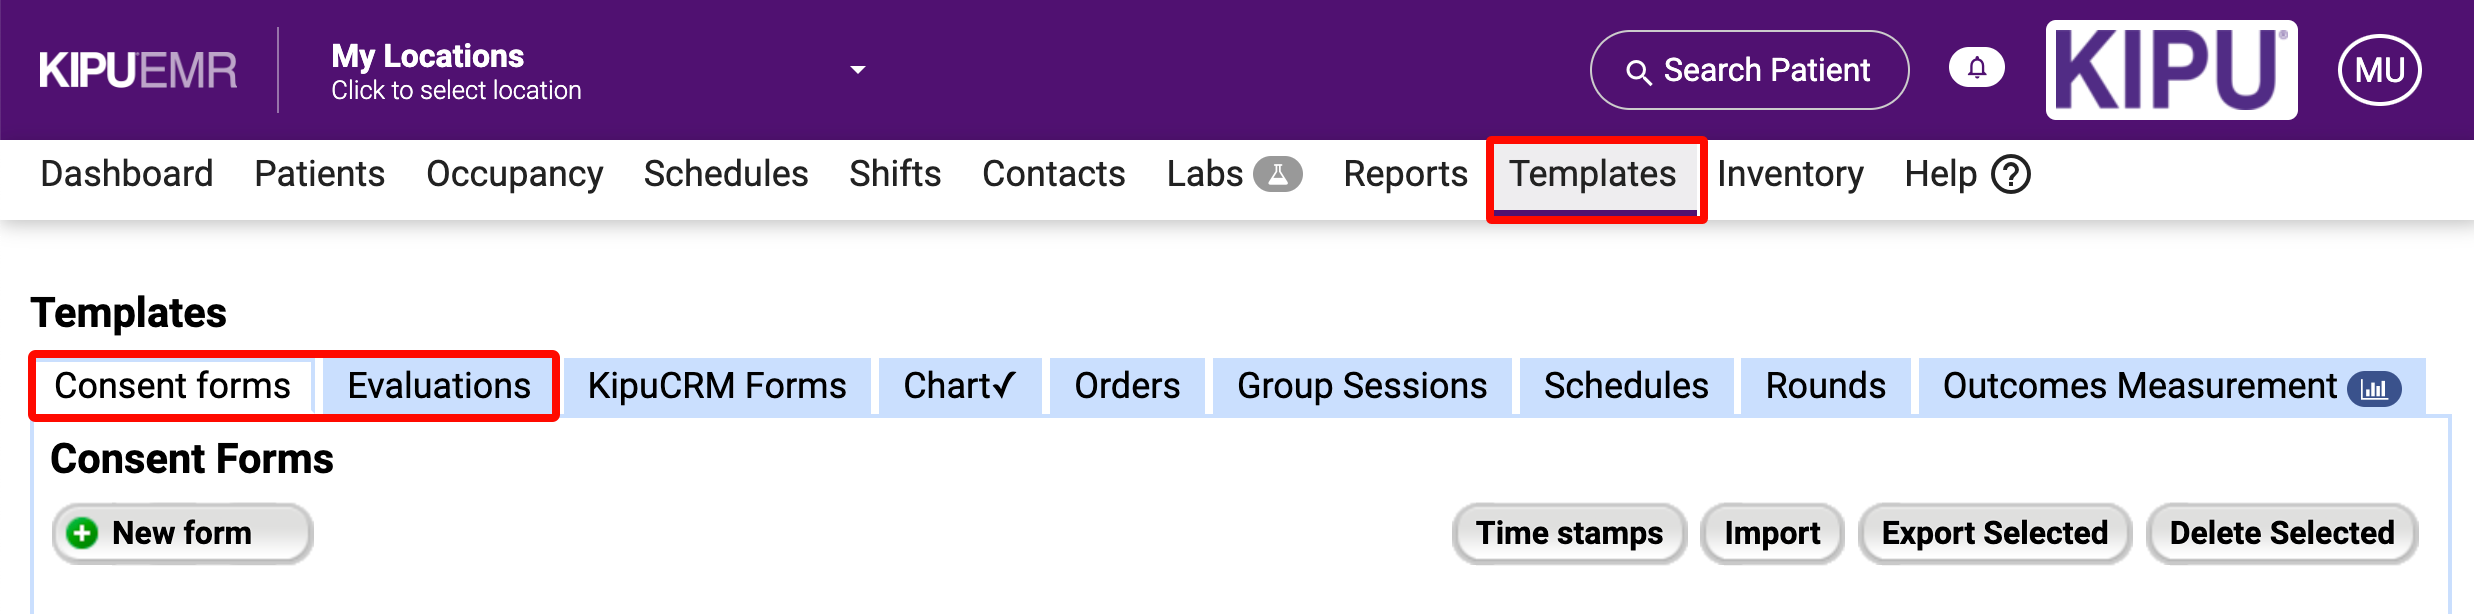Switch to the Evaluations tab
2474x614 pixels.
coord(438,386)
